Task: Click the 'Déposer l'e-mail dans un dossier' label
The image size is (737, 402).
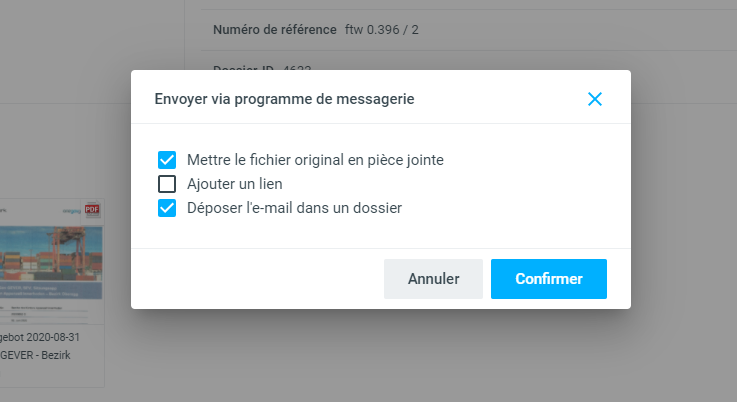Action: point(294,209)
